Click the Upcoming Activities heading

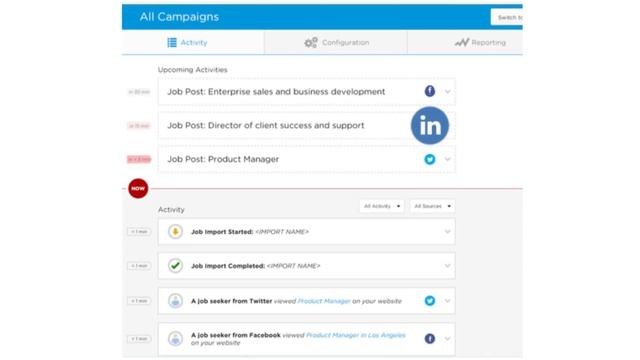[x=193, y=70]
